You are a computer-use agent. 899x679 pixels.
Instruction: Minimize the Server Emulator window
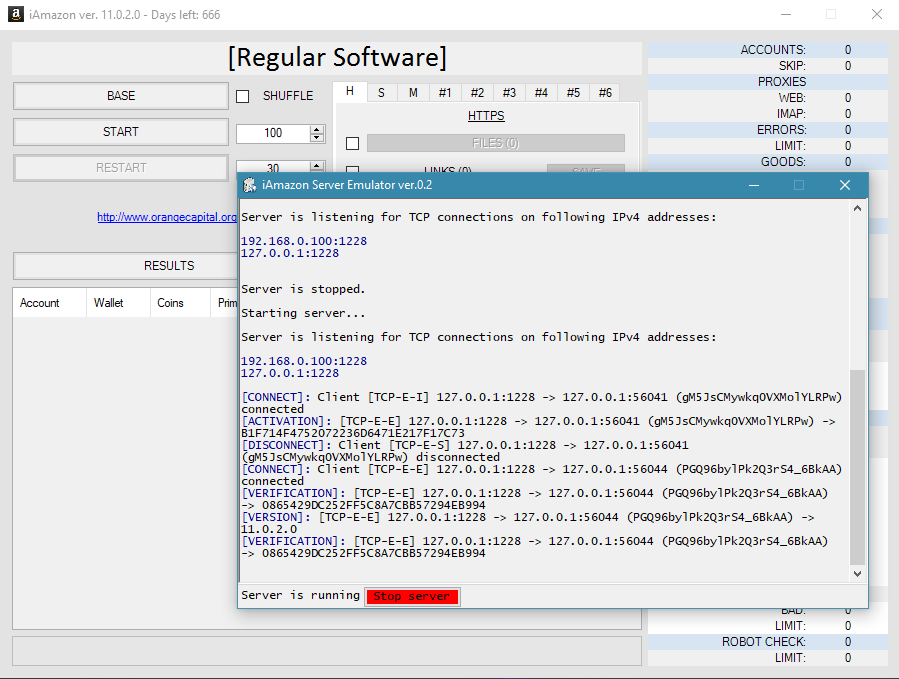(754, 185)
